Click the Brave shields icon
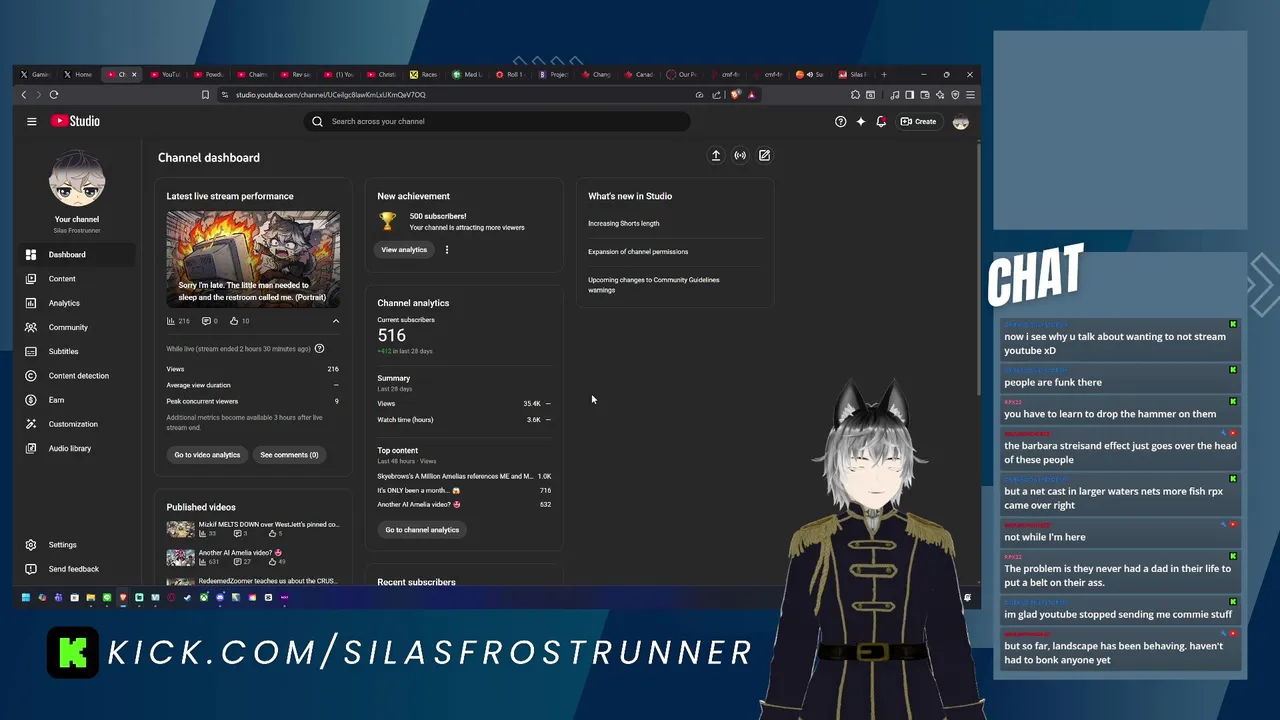This screenshot has height=720, width=1280. click(x=736, y=95)
